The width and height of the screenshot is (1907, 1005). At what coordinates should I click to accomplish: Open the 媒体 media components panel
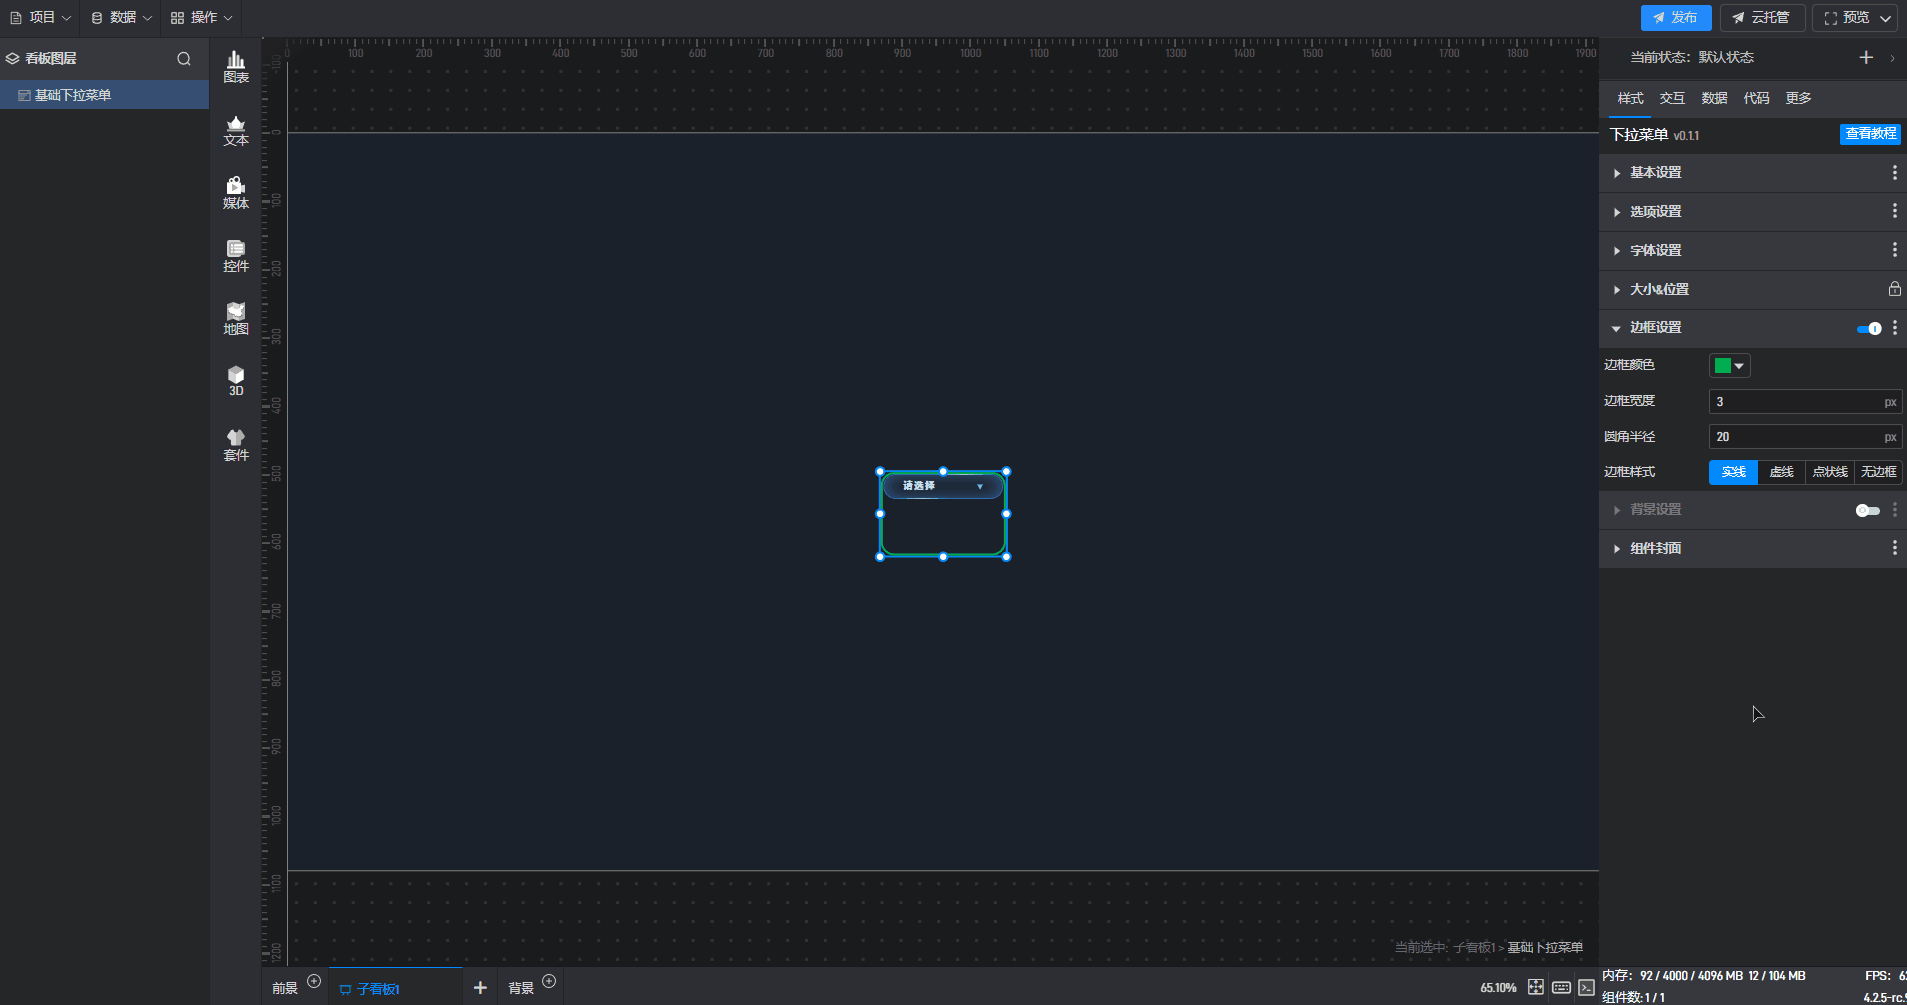pyautogui.click(x=236, y=193)
